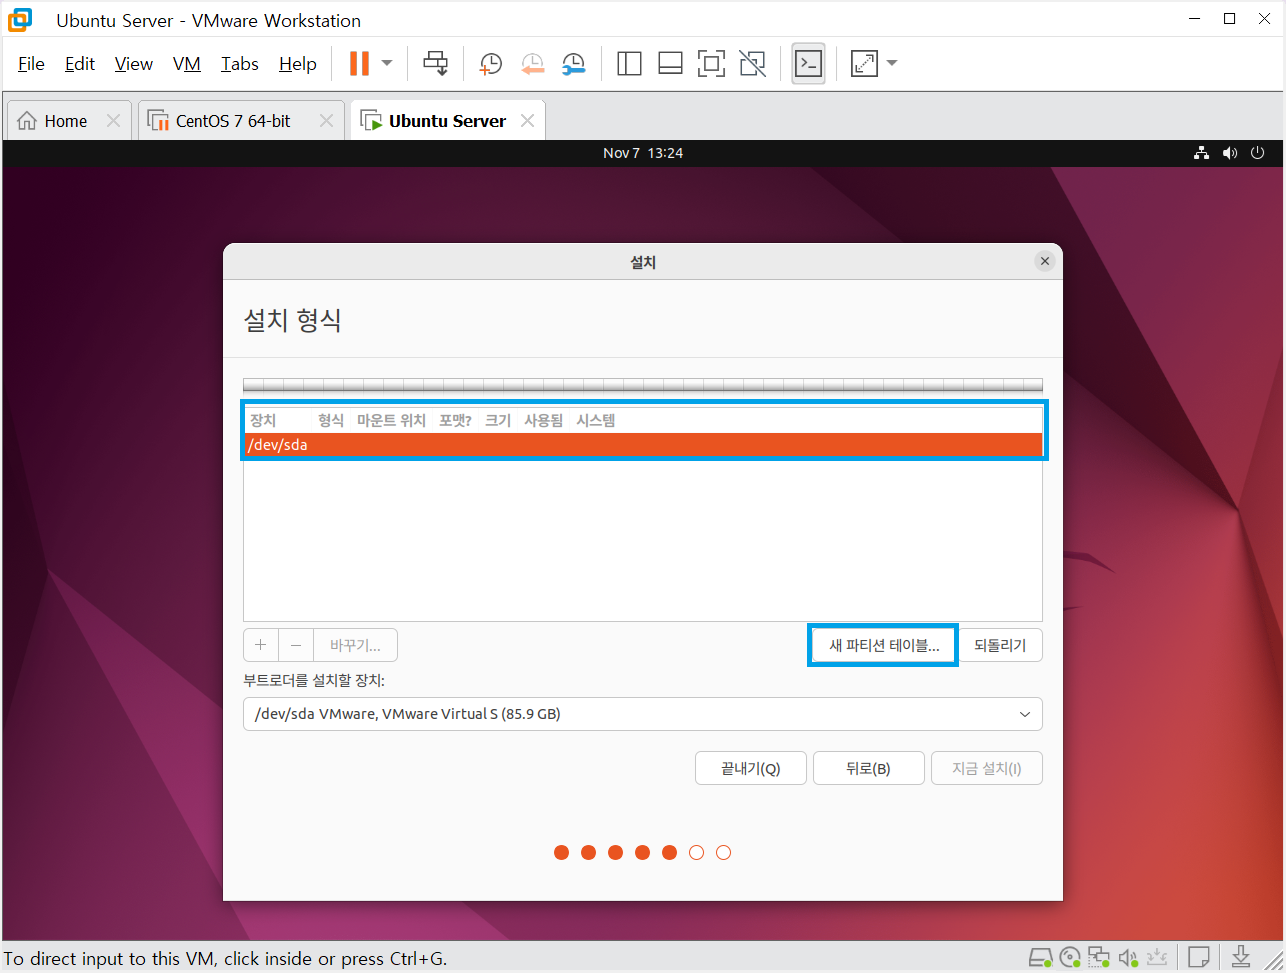Click the grayed-out arrows-into-tray status icon

point(1158,957)
